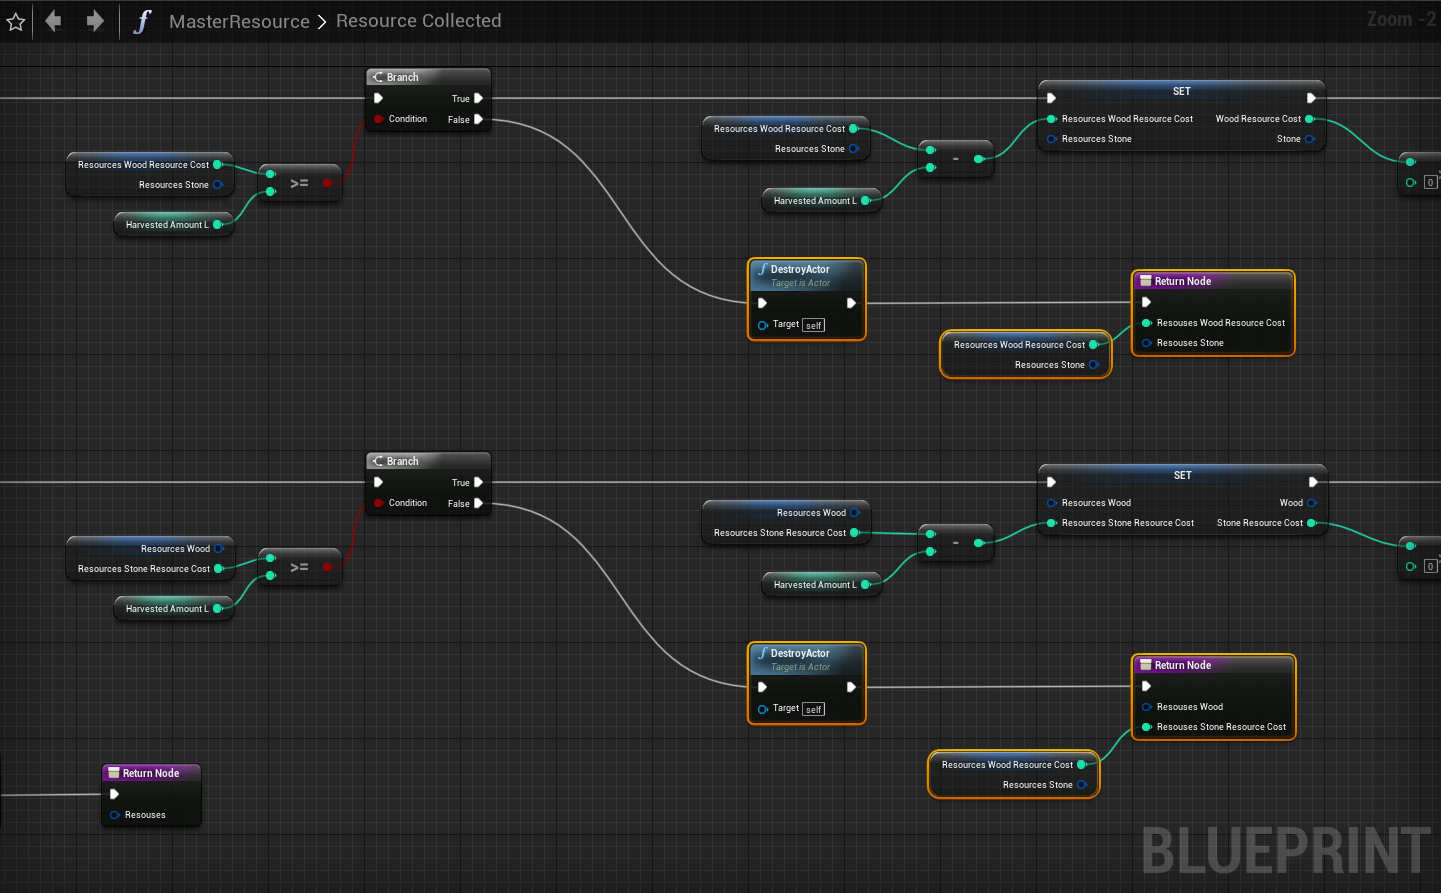Click Stone Resource Cost output pin on SET
The height and width of the screenshot is (893, 1441).
pos(1310,523)
